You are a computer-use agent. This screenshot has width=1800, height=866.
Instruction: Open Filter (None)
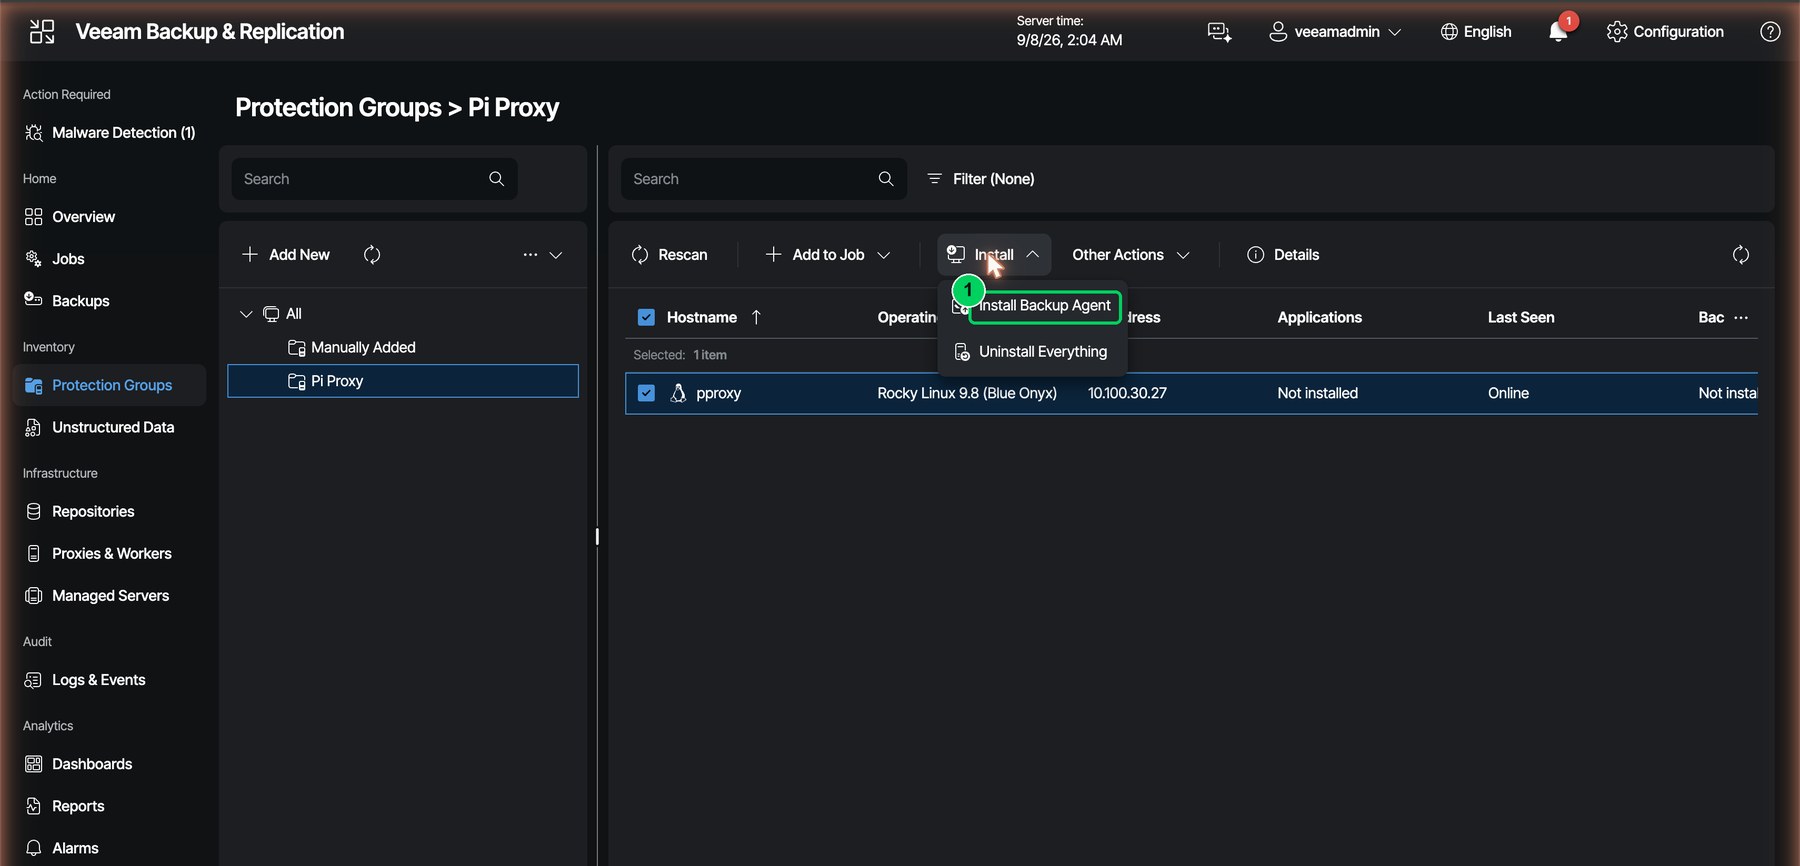point(981,179)
